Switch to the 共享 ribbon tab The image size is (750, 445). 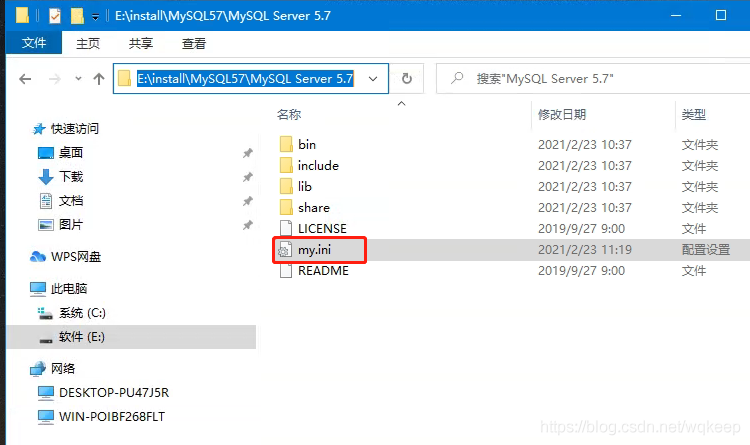click(141, 44)
